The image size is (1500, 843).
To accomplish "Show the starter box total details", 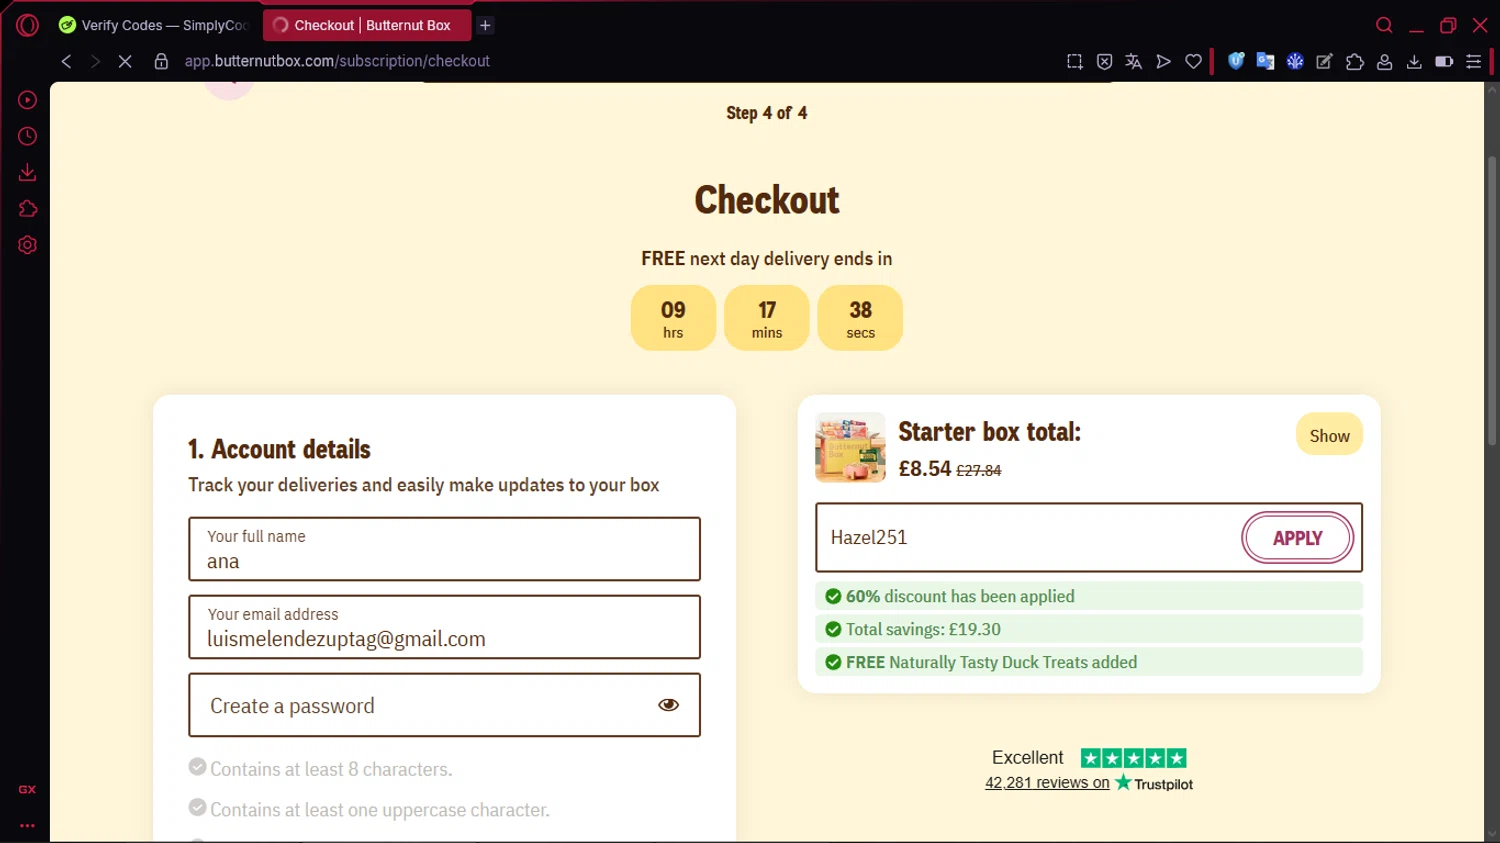I will [1329, 435].
